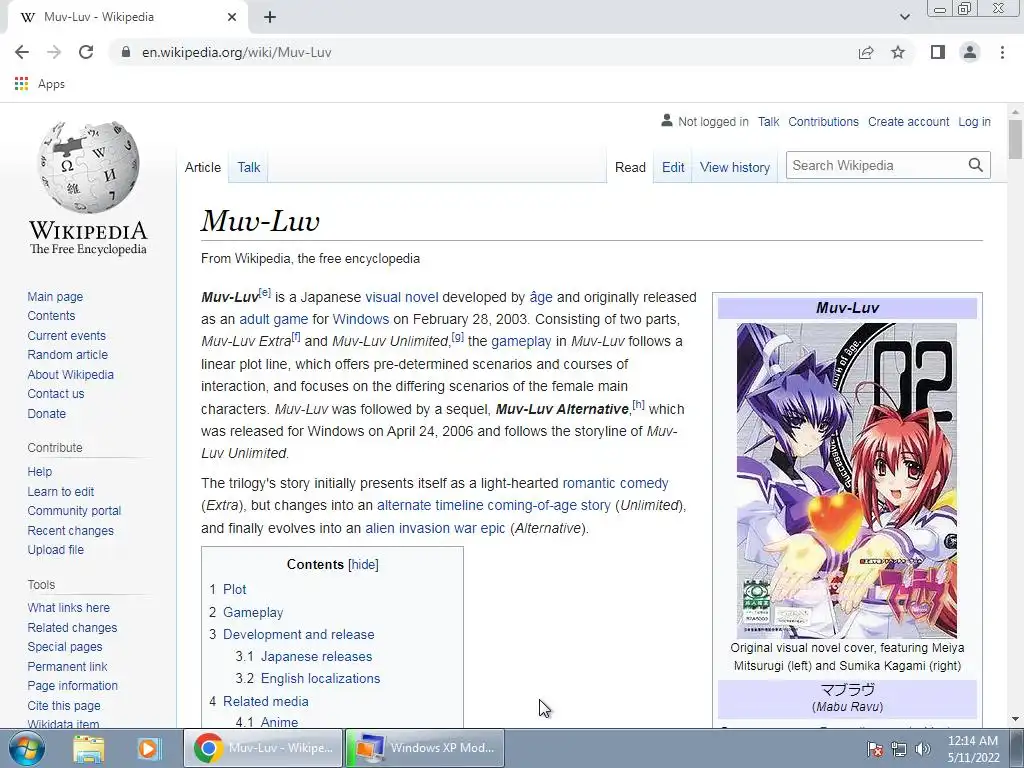Screen dimensions: 1024x768
Task: Click What links here tool link
Action: (69, 607)
